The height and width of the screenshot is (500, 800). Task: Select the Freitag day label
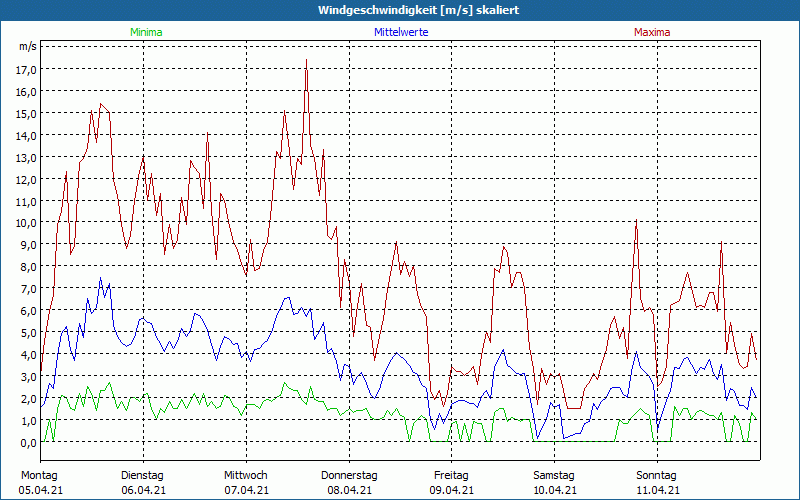point(451,475)
